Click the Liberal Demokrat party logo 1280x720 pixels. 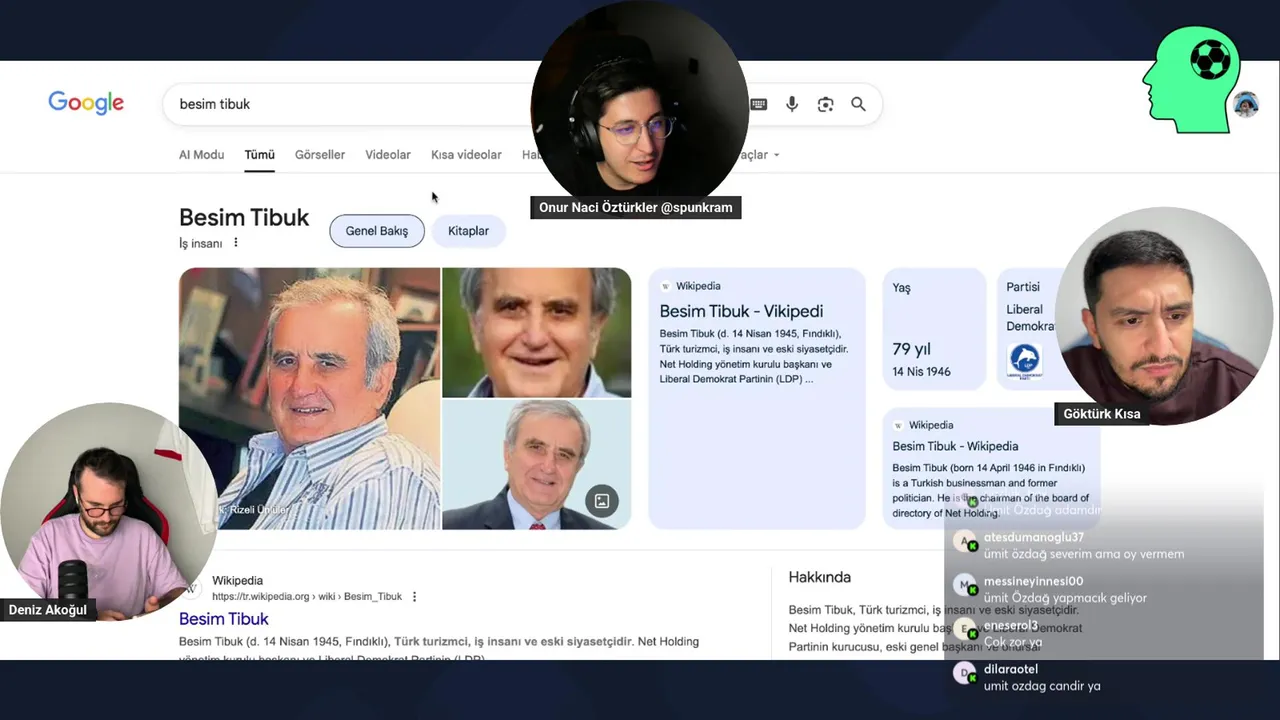tap(1024, 360)
